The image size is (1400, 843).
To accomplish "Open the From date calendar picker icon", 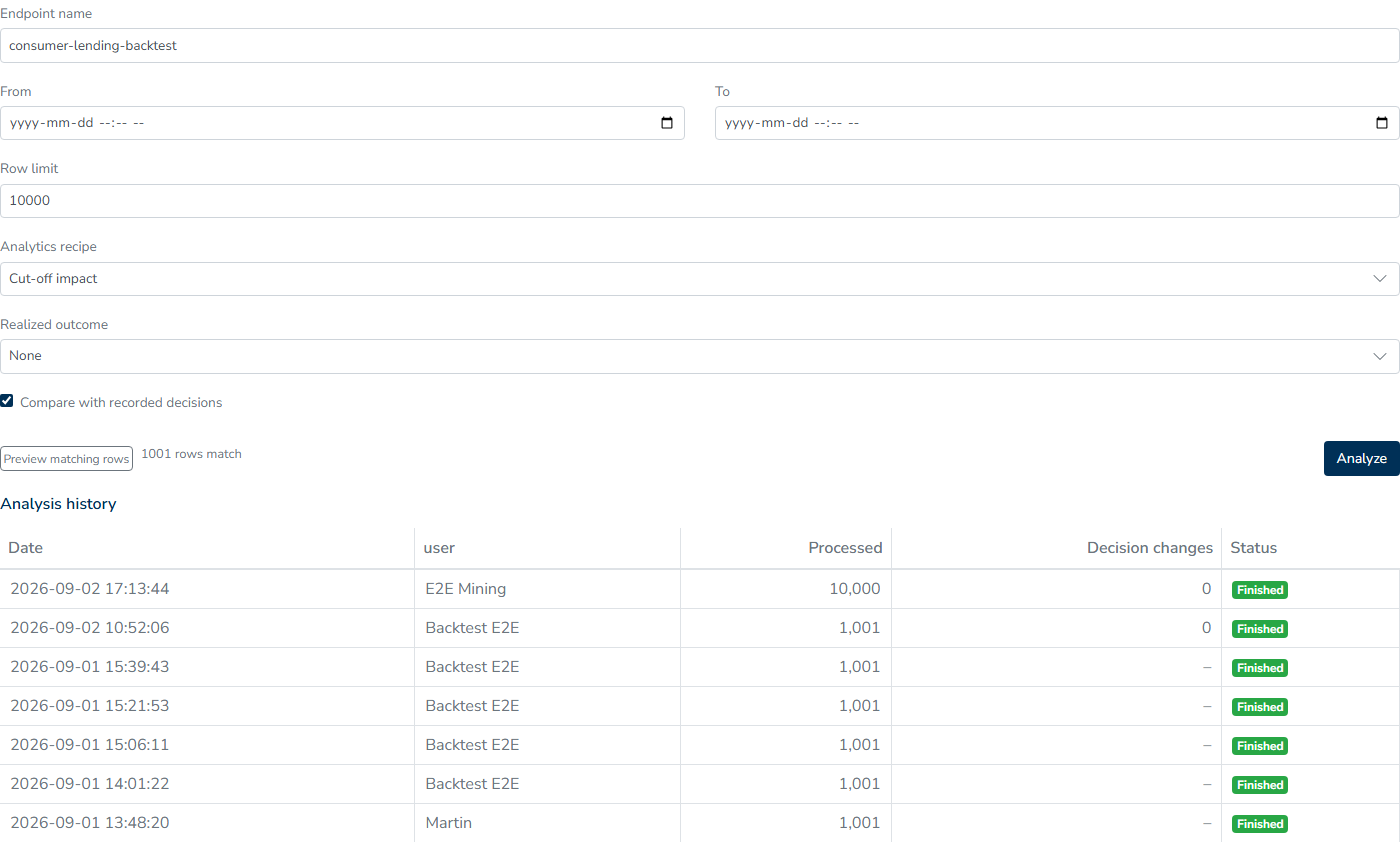I will click(x=667, y=123).
